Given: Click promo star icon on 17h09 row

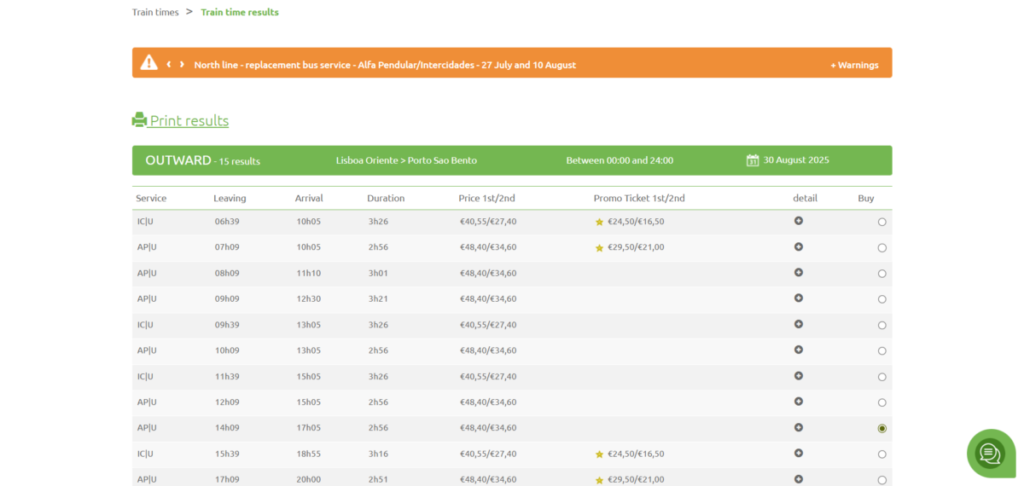Looking at the screenshot, I should coord(599,480).
